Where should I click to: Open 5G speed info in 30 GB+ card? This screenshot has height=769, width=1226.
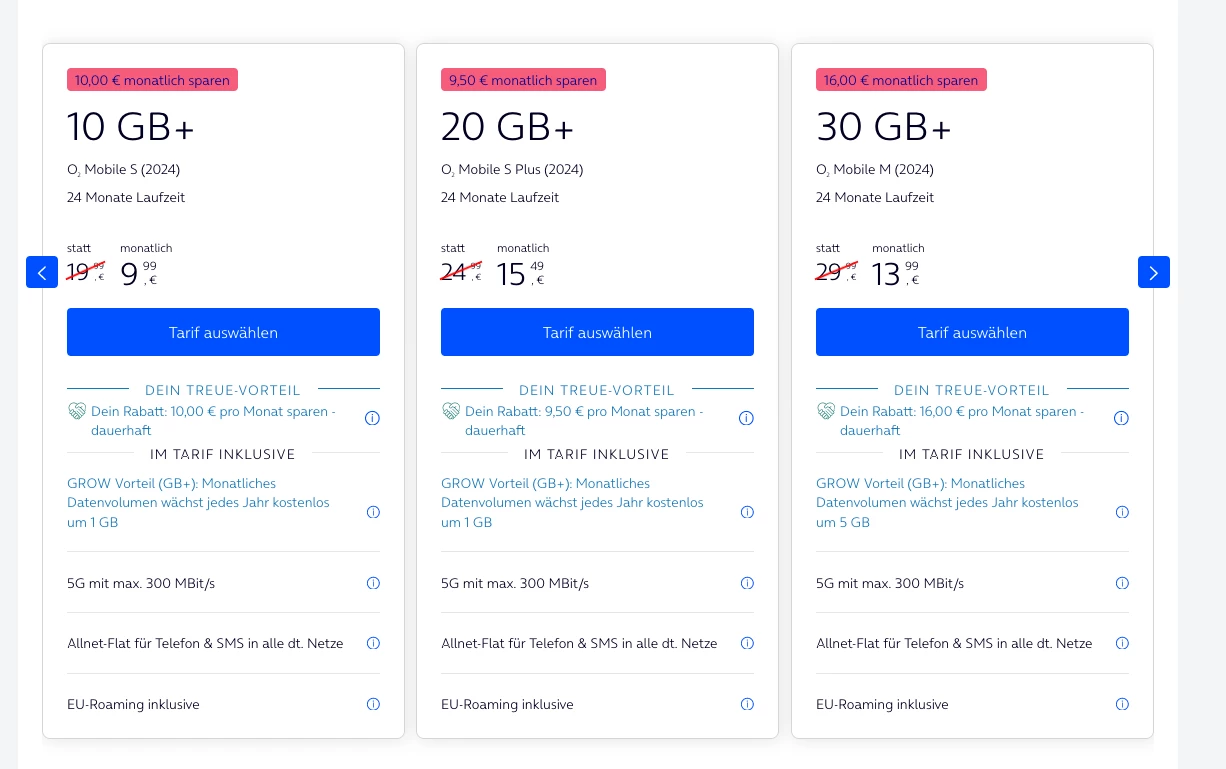[1122, 583]
